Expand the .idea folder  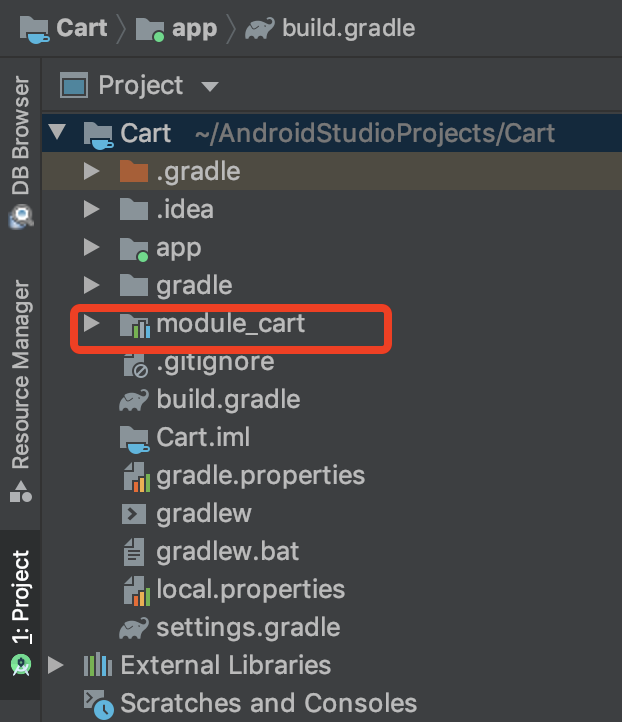coord(92,209)
